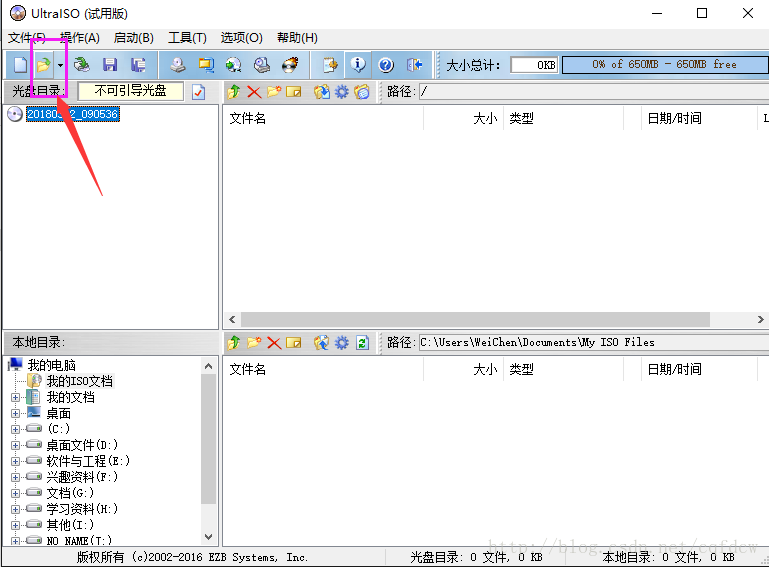The width and height of the screenshot is (769, 567).
Task: Expand the 学习资料(H:) drive node
Action: pos(15,509)
